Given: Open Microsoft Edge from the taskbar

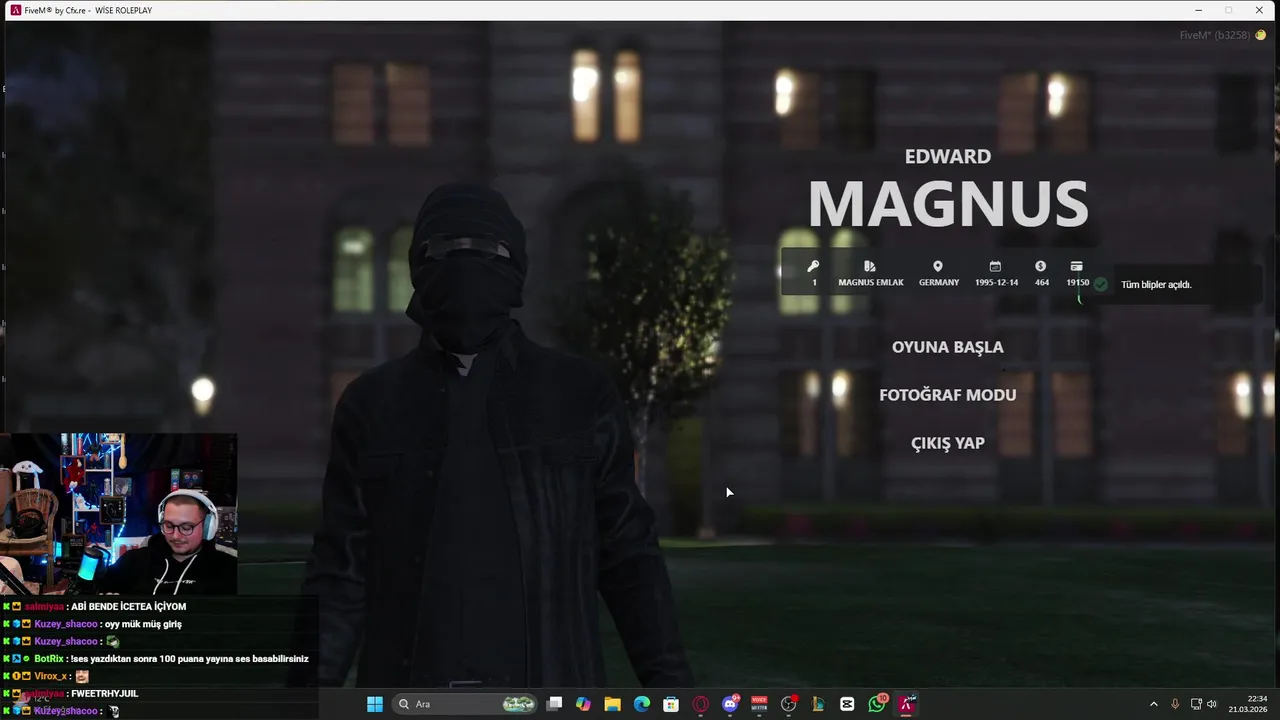Looking at the screenshot, I should click(x=642, y=704).
